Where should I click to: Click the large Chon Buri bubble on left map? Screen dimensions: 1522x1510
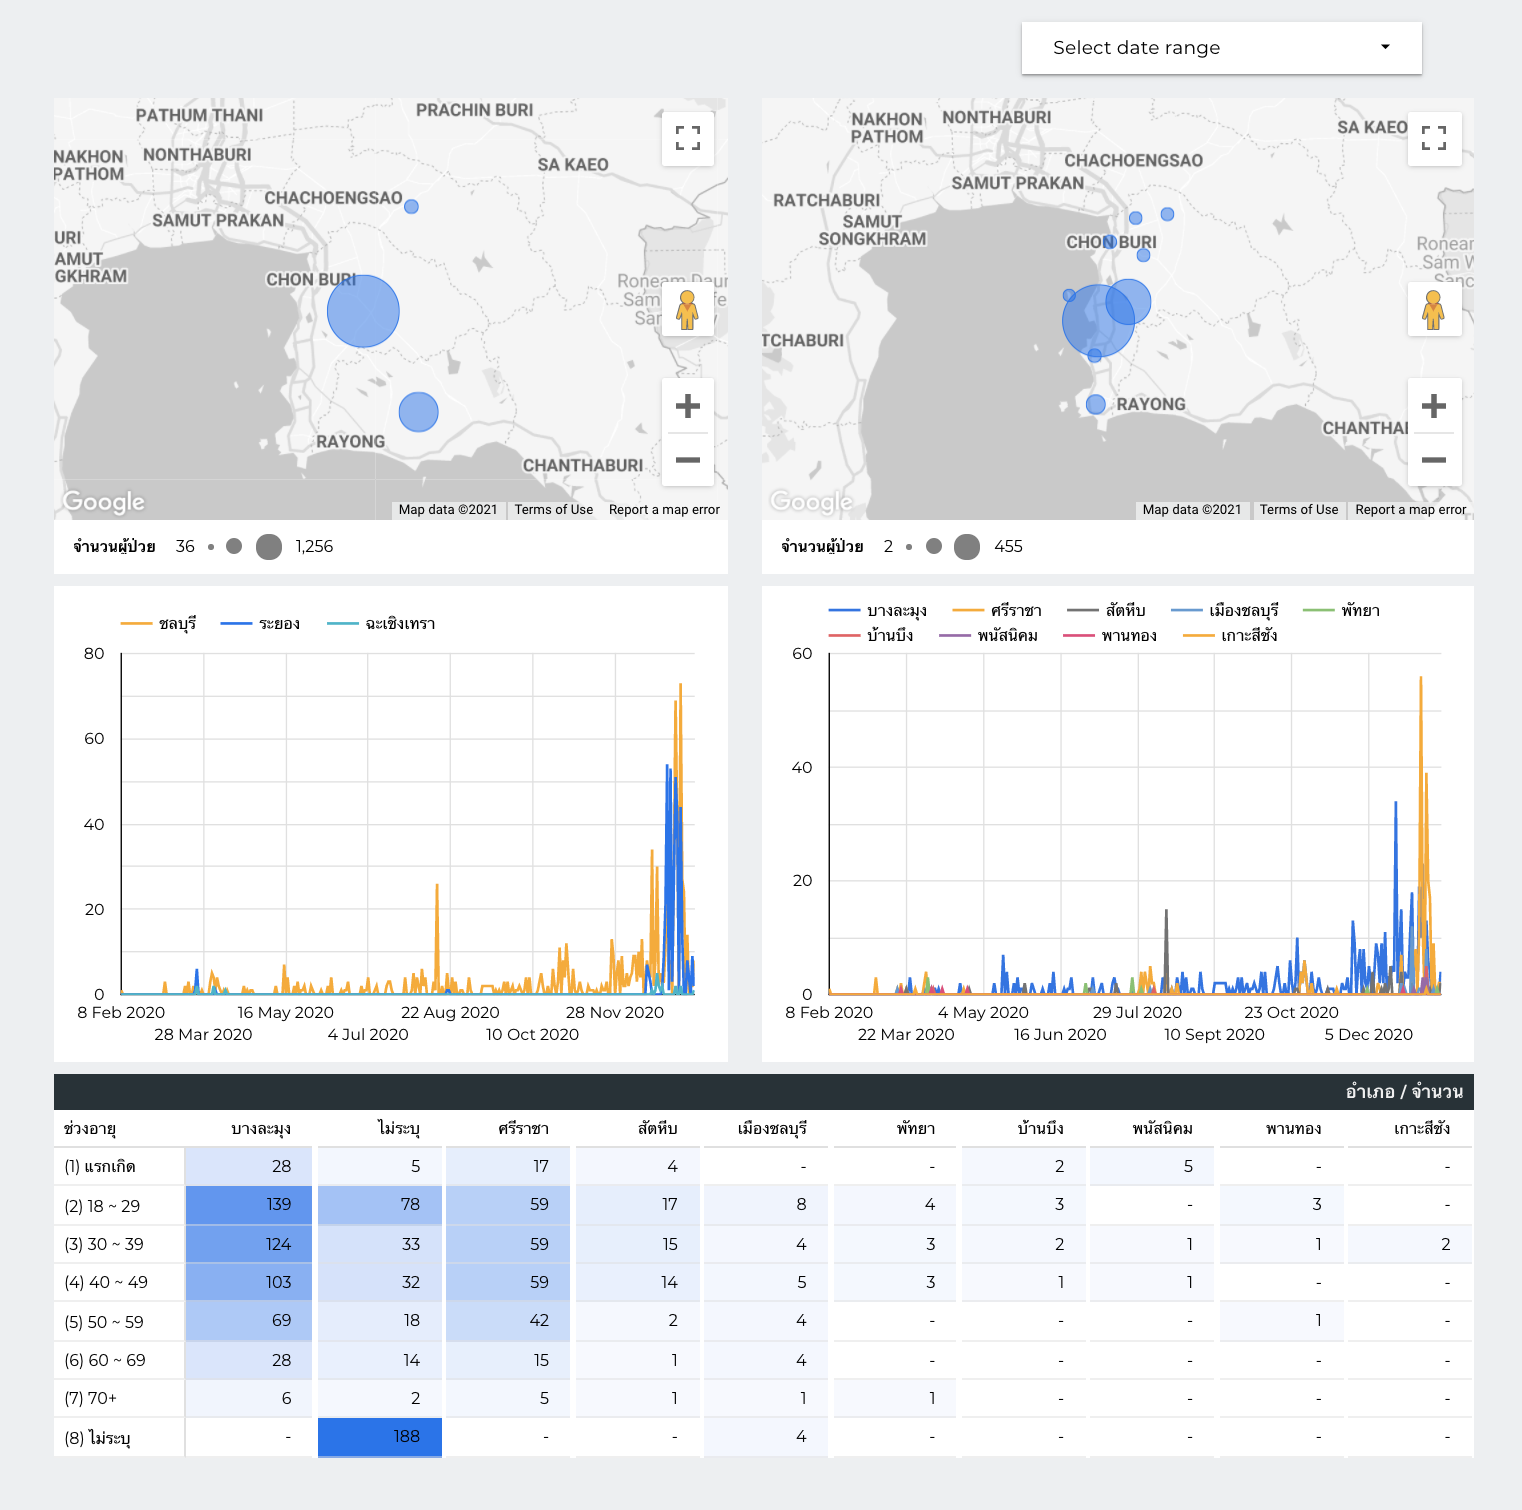(x=363, y=311)
